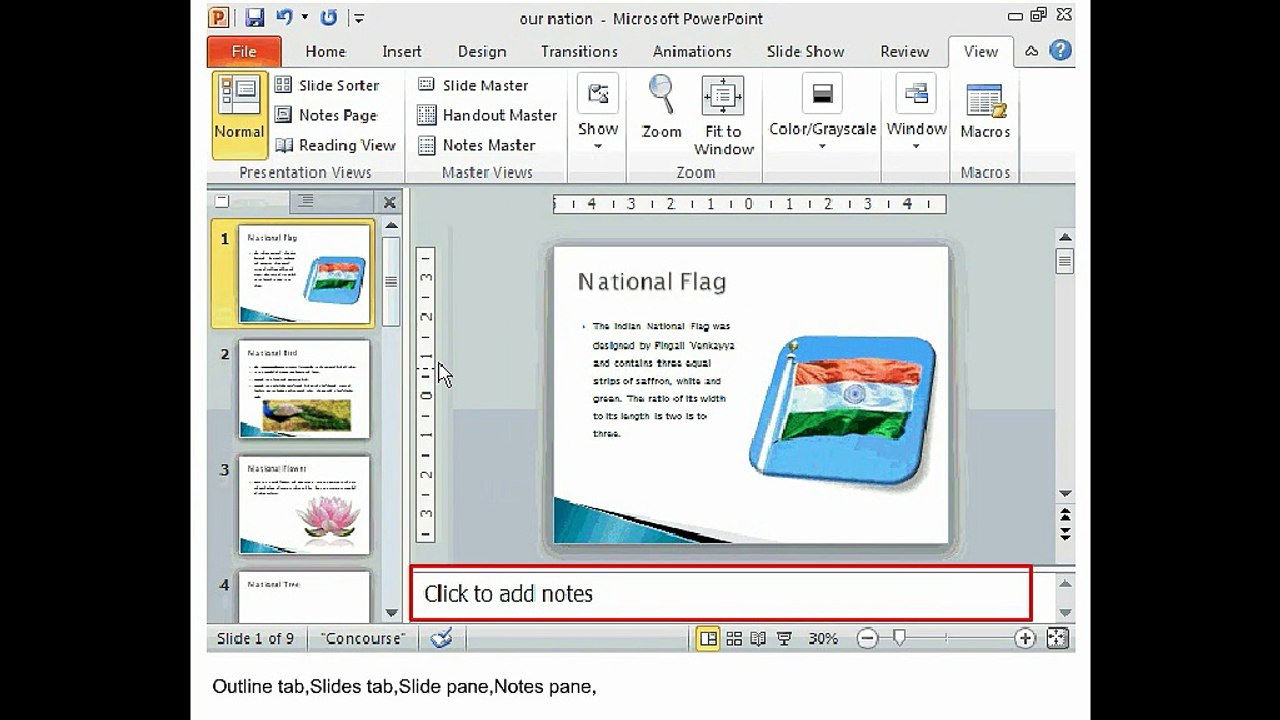Open the Slide Master view
Image resolution: width=1280 pixels, height=720 pixels.
(472, 85)
